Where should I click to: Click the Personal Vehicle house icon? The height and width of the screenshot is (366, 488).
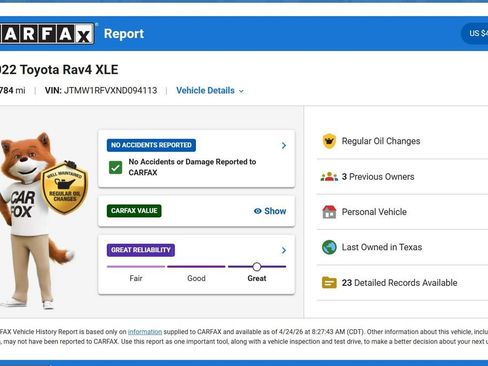point(329,212)
